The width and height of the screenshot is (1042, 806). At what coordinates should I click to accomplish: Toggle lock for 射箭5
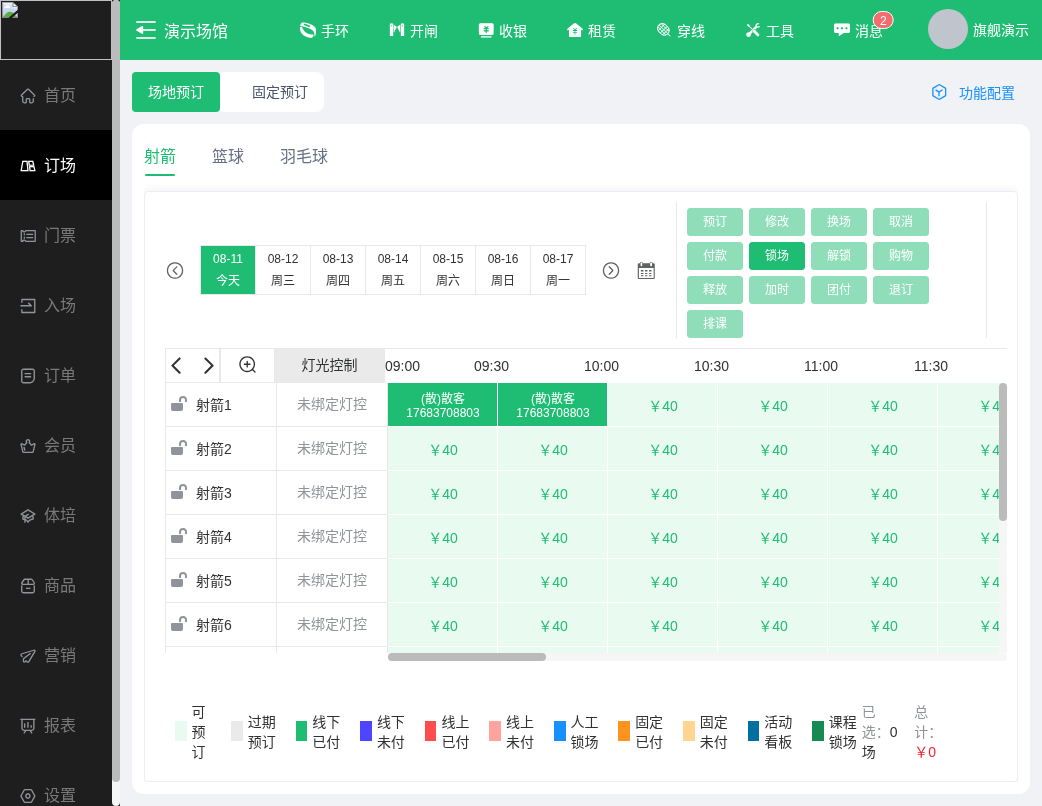pyautogui.click(x=178, y=580)
